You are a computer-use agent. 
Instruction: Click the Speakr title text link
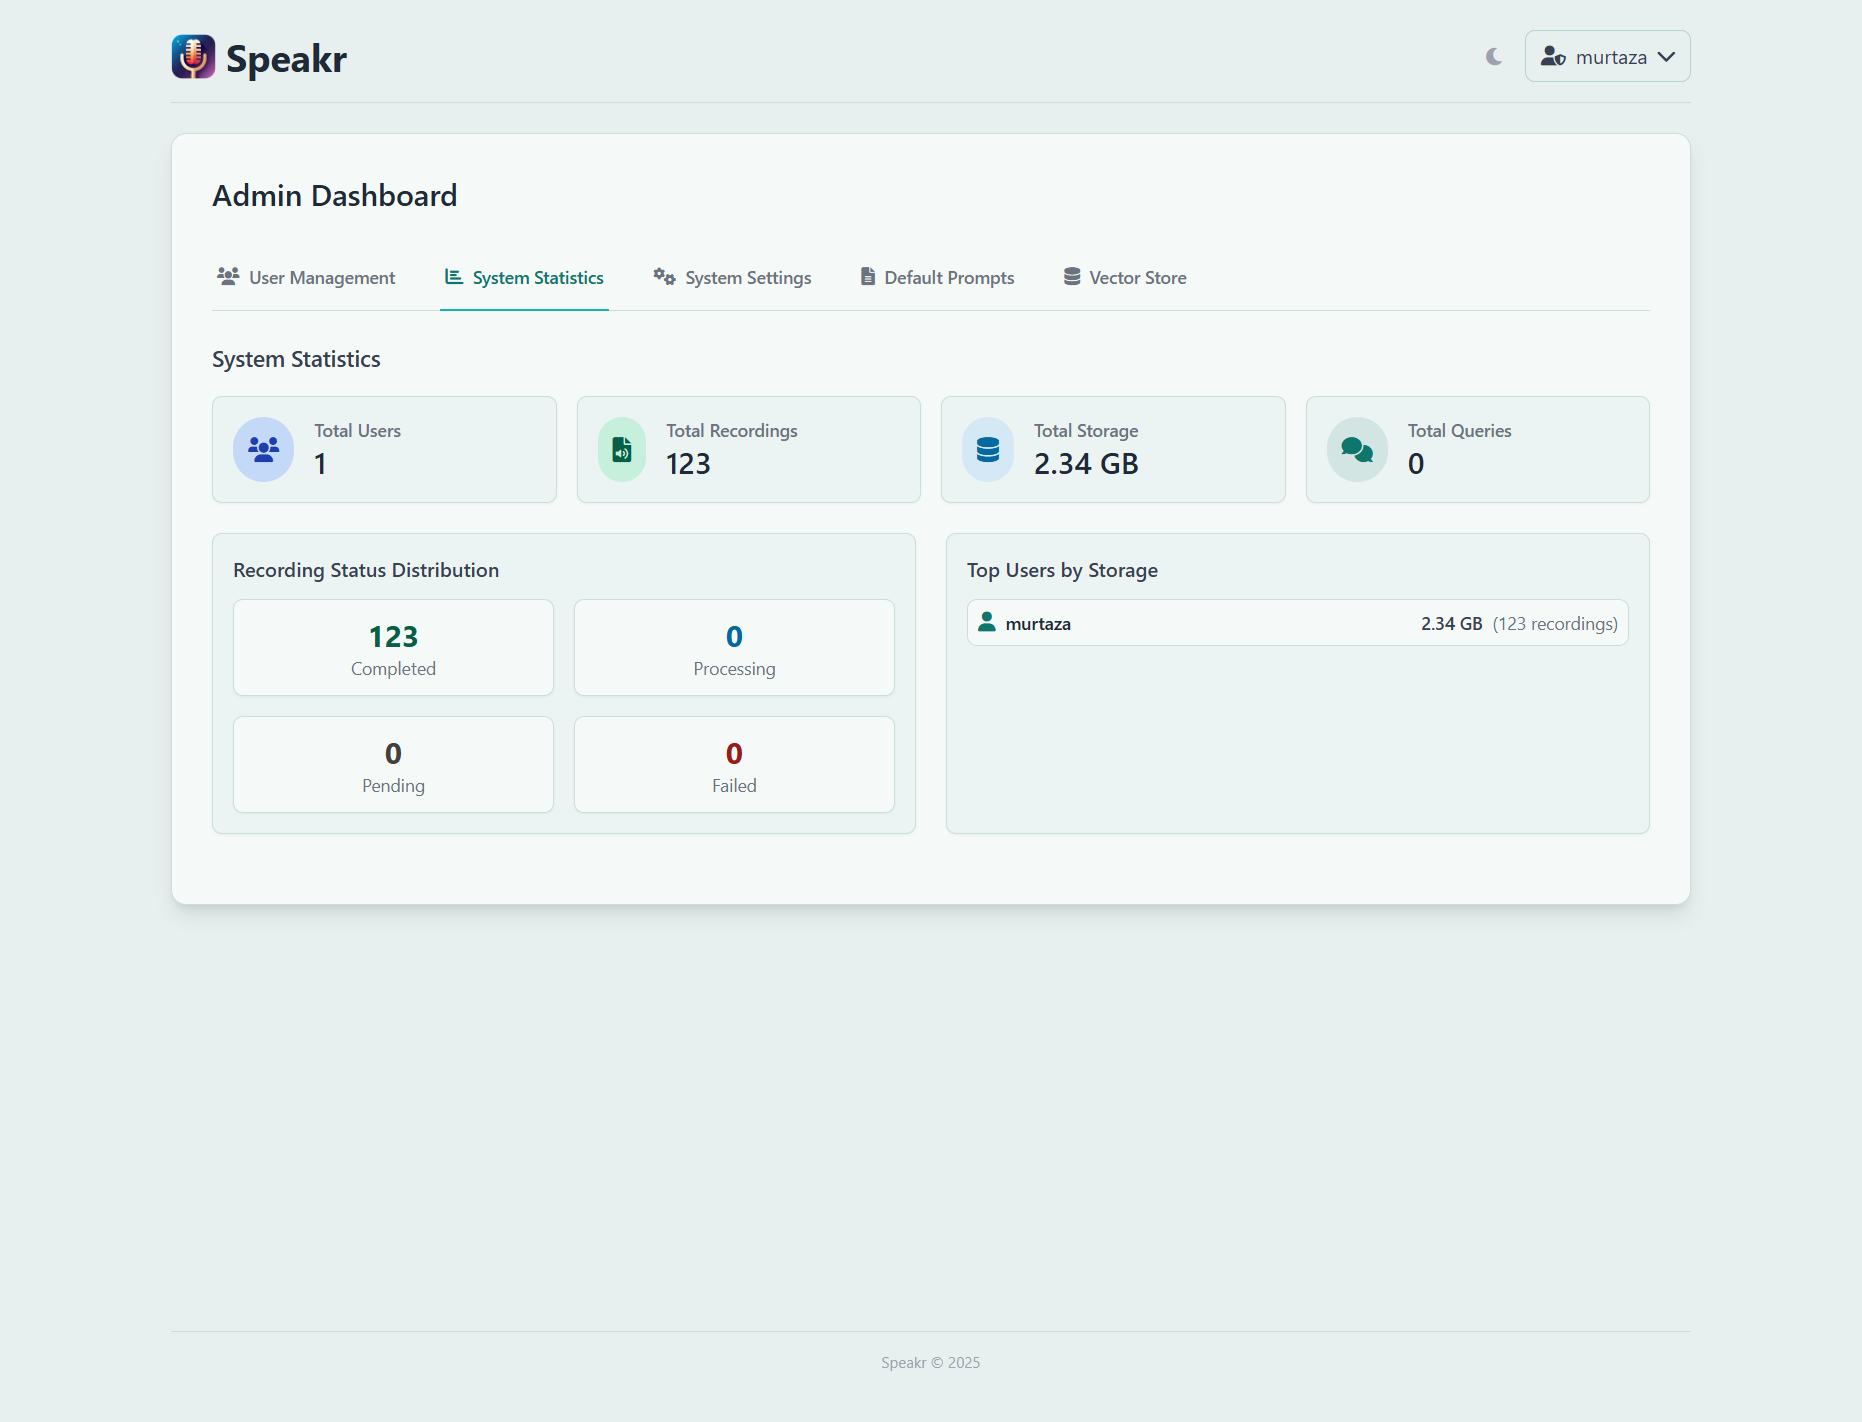tap(286, 59)
